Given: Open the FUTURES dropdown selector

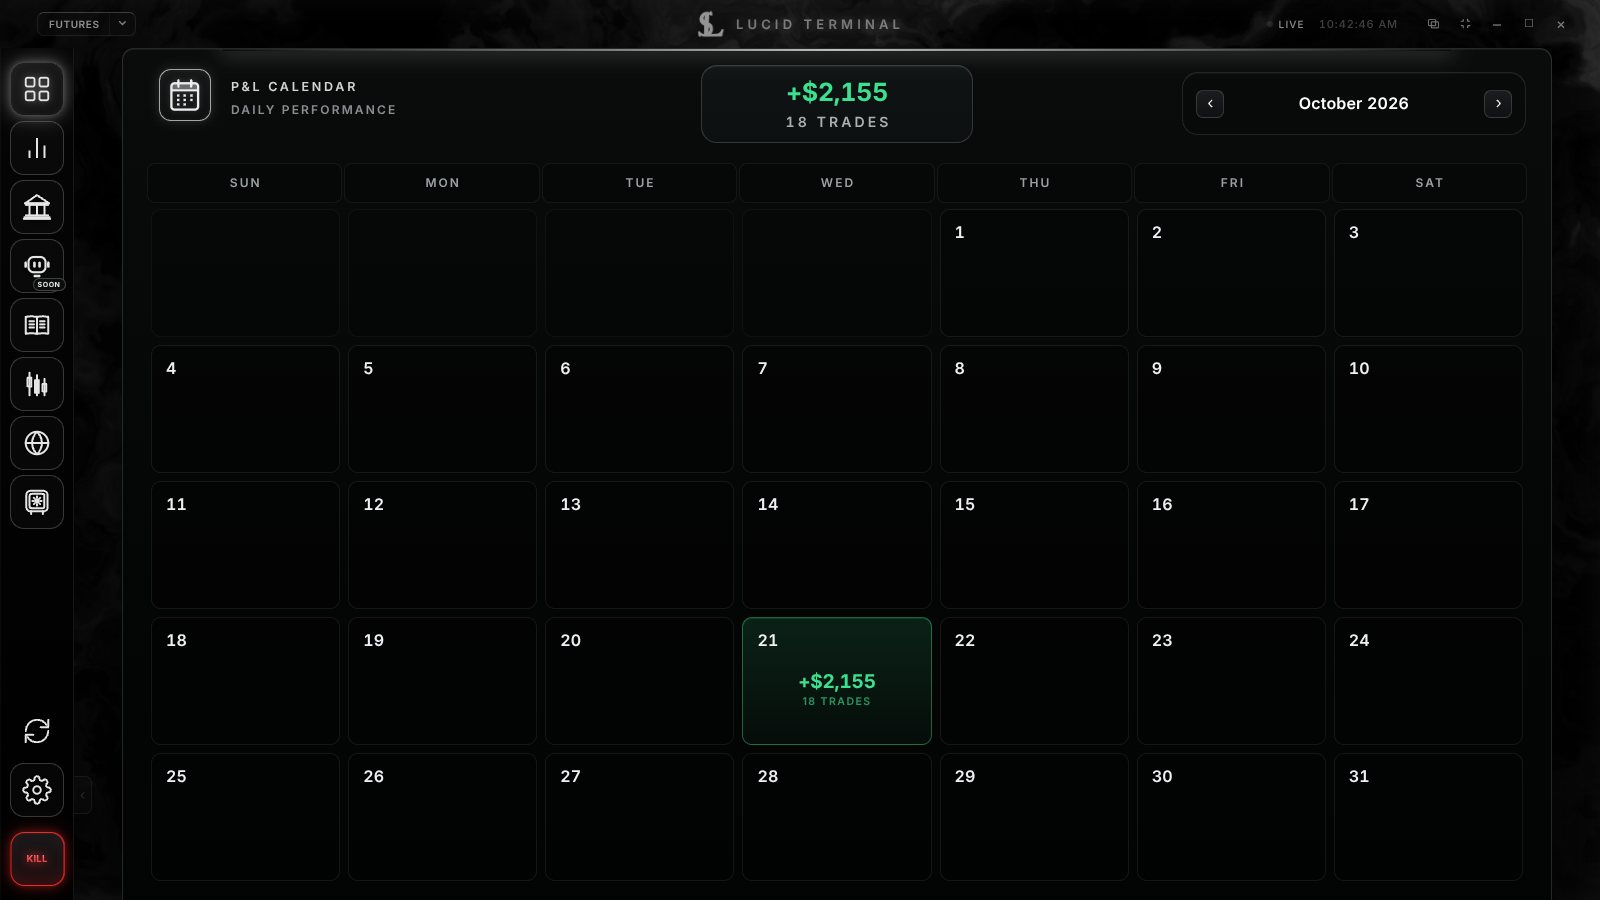Looking at the screenshot, I should 86,24.
